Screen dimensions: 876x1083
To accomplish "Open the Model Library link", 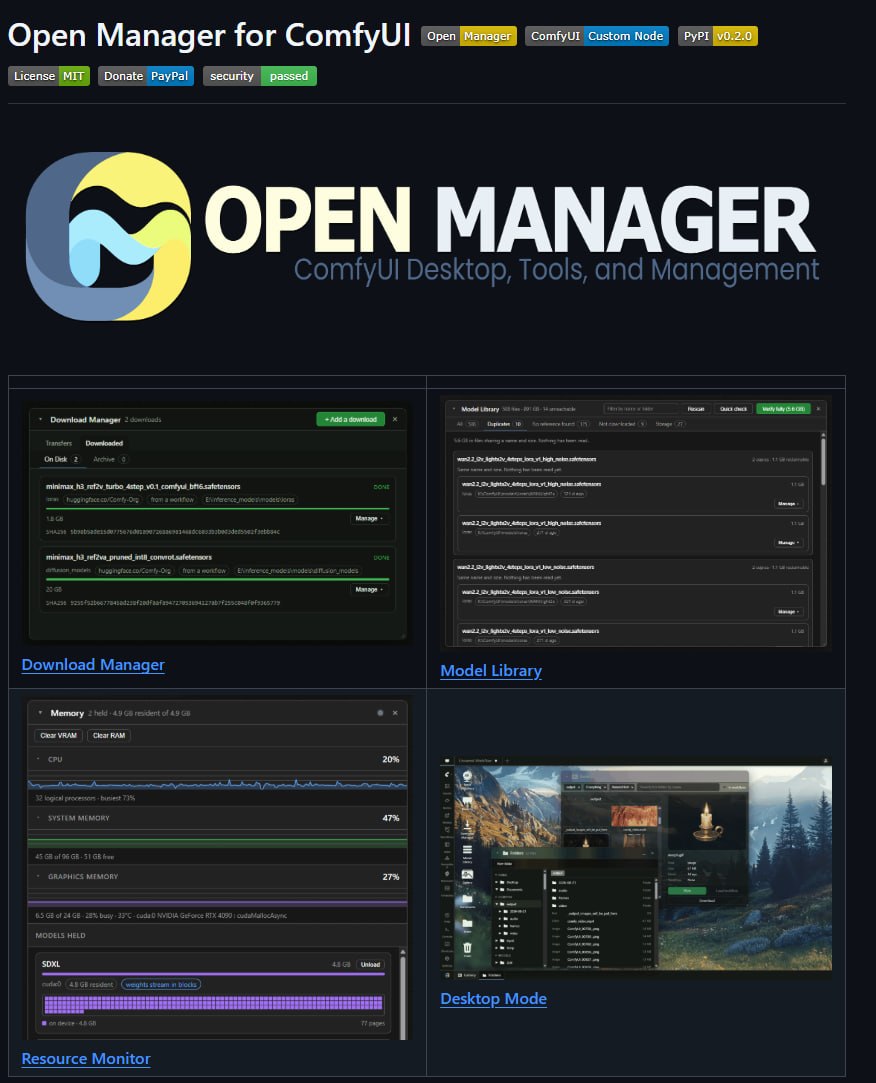I will [x=491, y=671].
